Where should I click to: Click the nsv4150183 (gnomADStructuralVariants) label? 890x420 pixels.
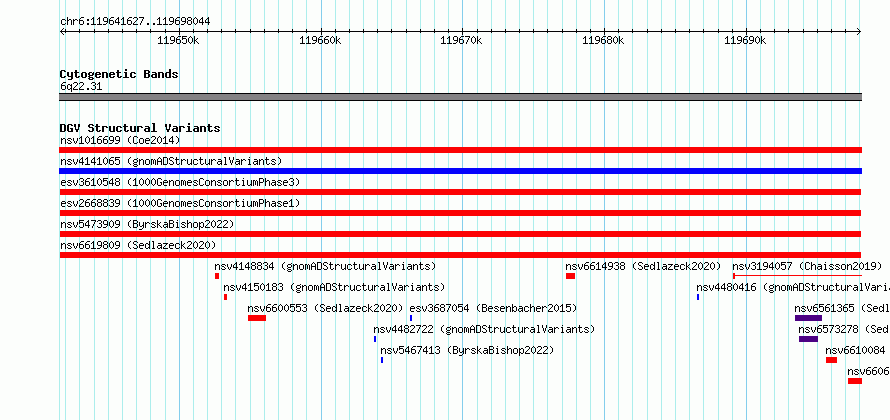point(334,287)
